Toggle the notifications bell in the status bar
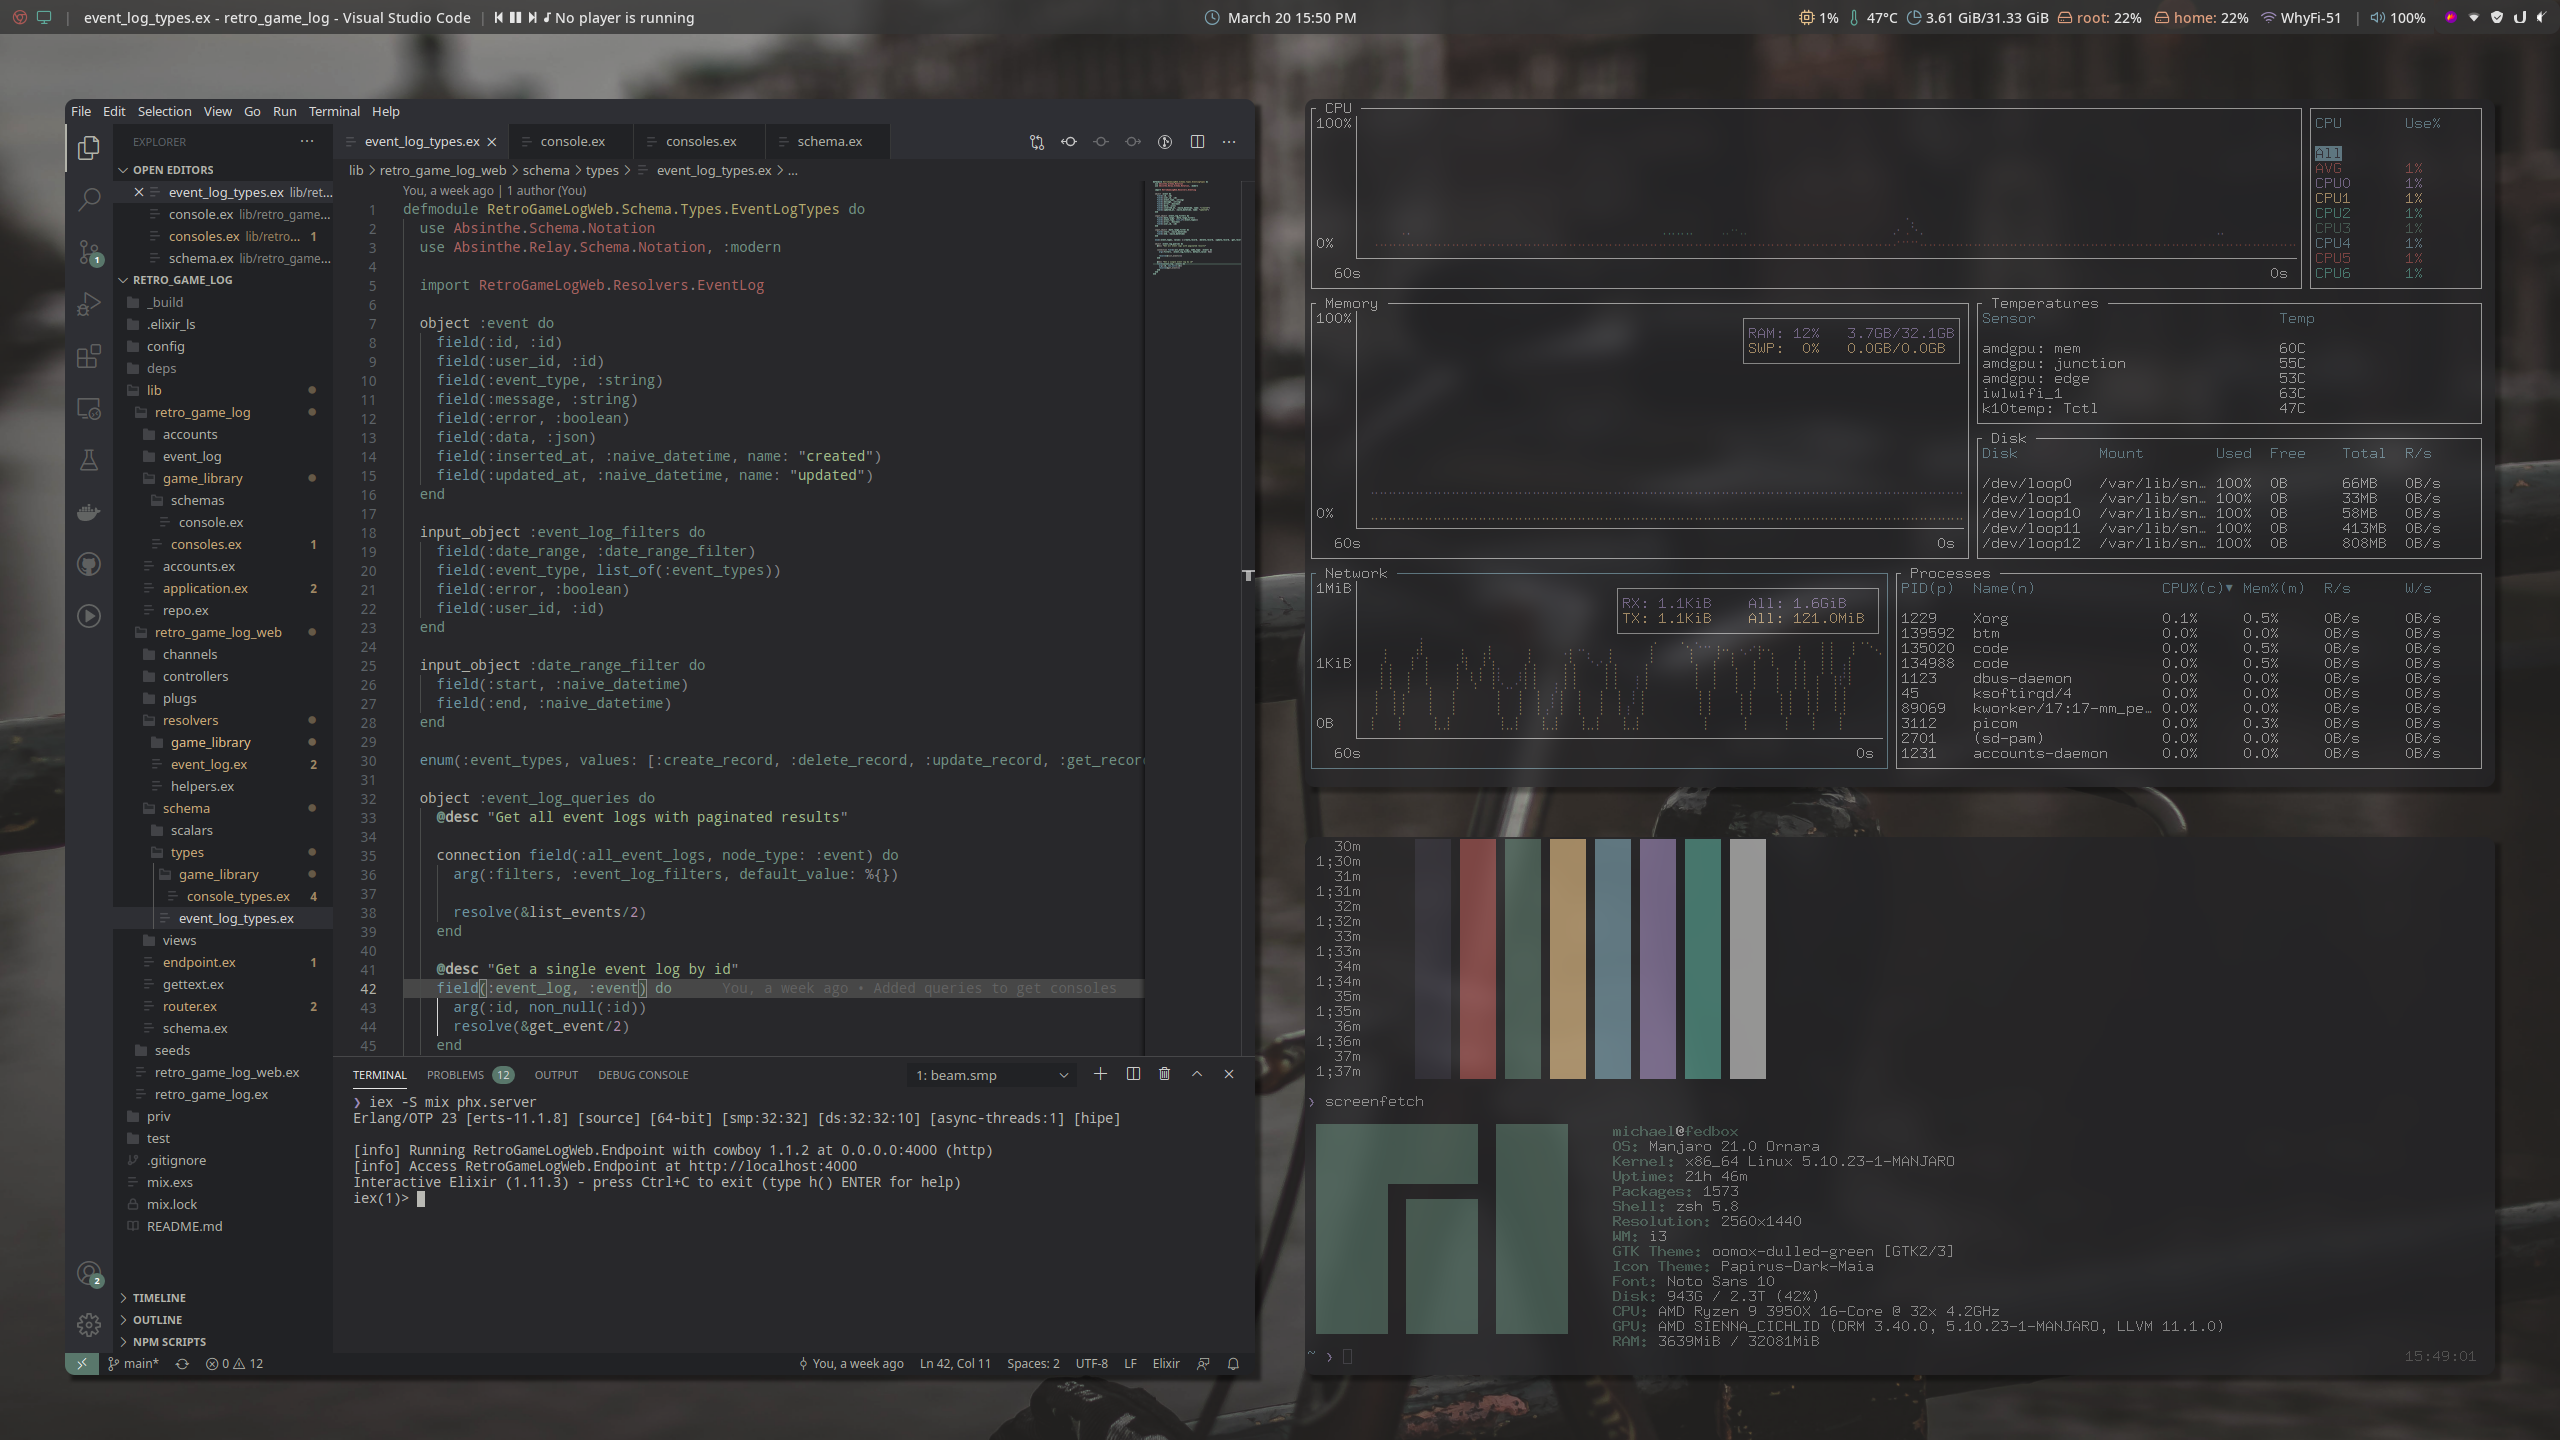This screenshot has height=1440, width=2560. click(1233, 1363)
